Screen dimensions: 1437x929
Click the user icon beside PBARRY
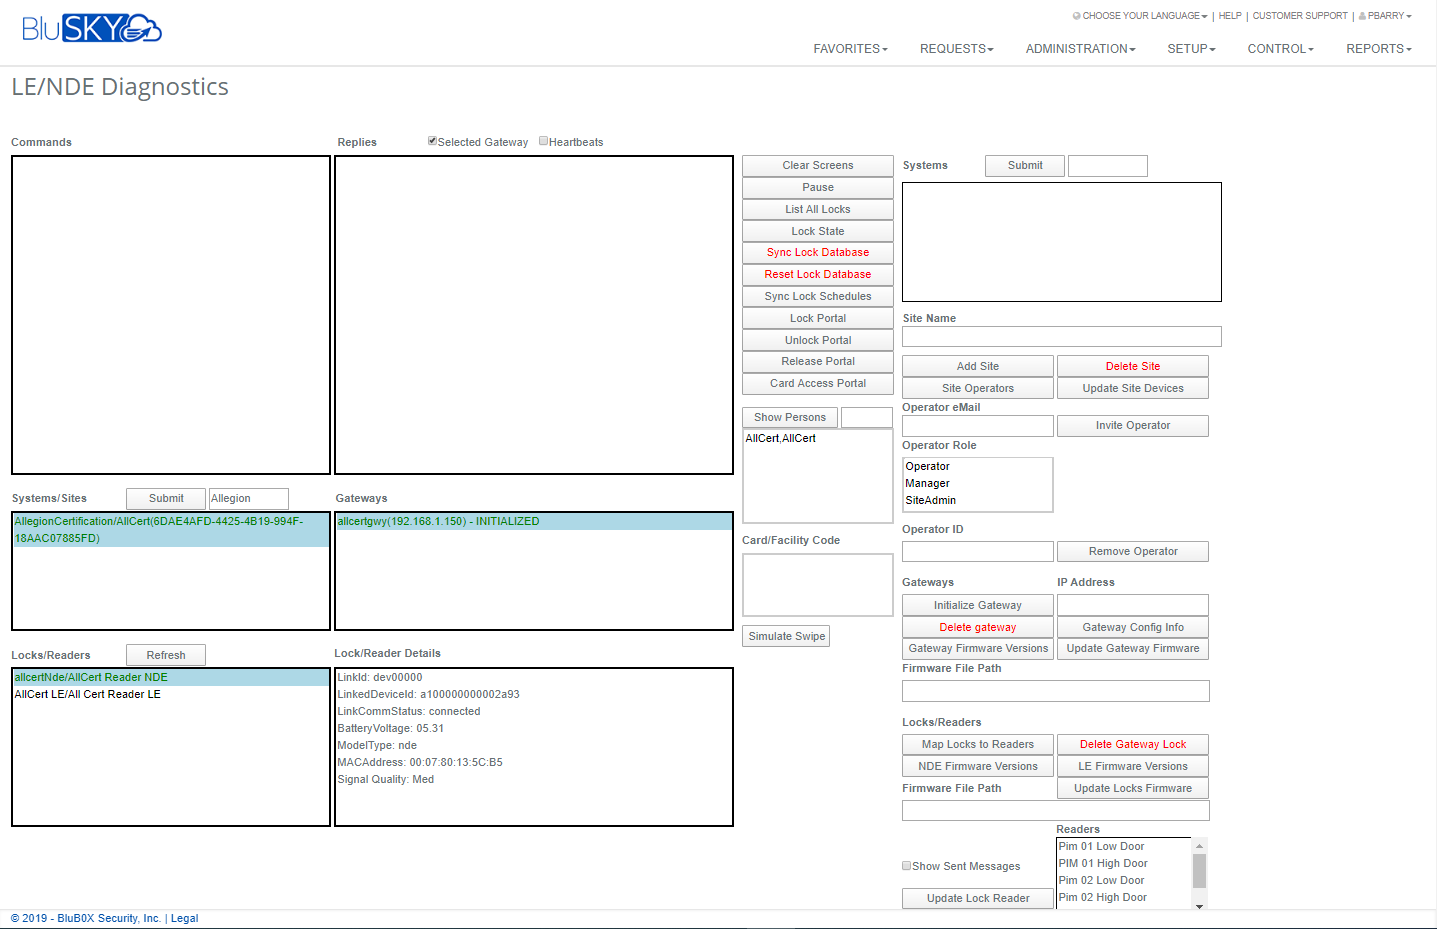pyautogui.click(x=1362, y=16)
